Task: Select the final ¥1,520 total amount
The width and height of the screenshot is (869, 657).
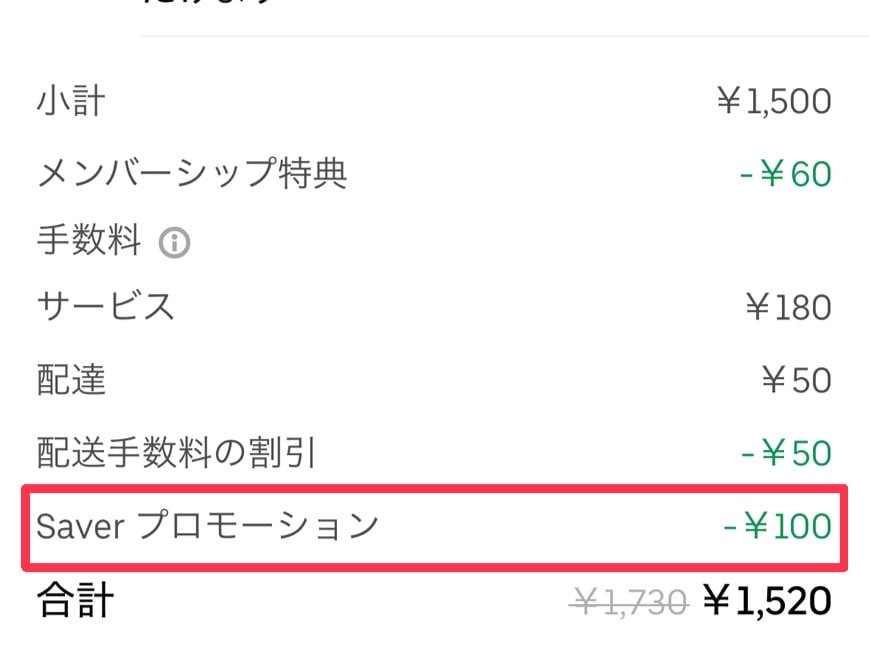Action: point(764,599)
